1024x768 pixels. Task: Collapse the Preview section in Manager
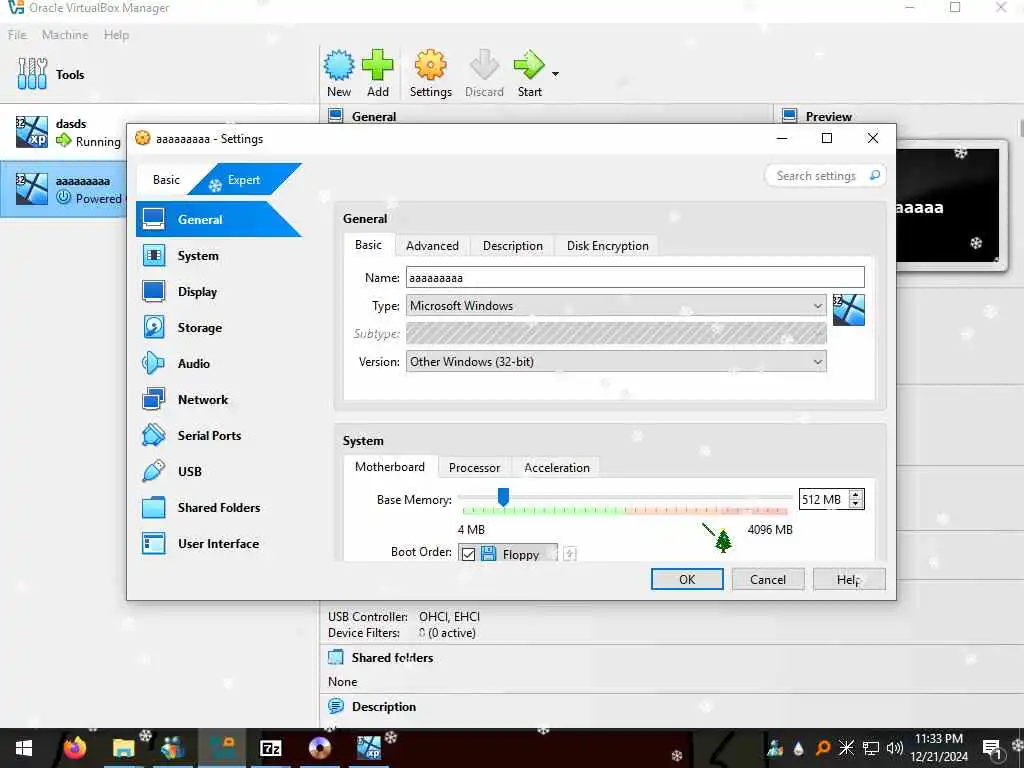789,116
